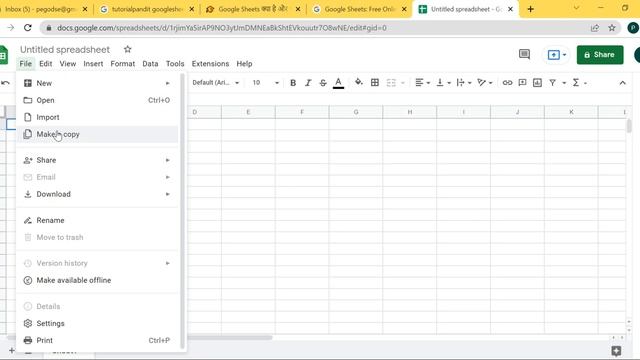Open the Edit menu
Image resolution: width=640 pixels, height=360 pixels.
[x=45, y=64]
